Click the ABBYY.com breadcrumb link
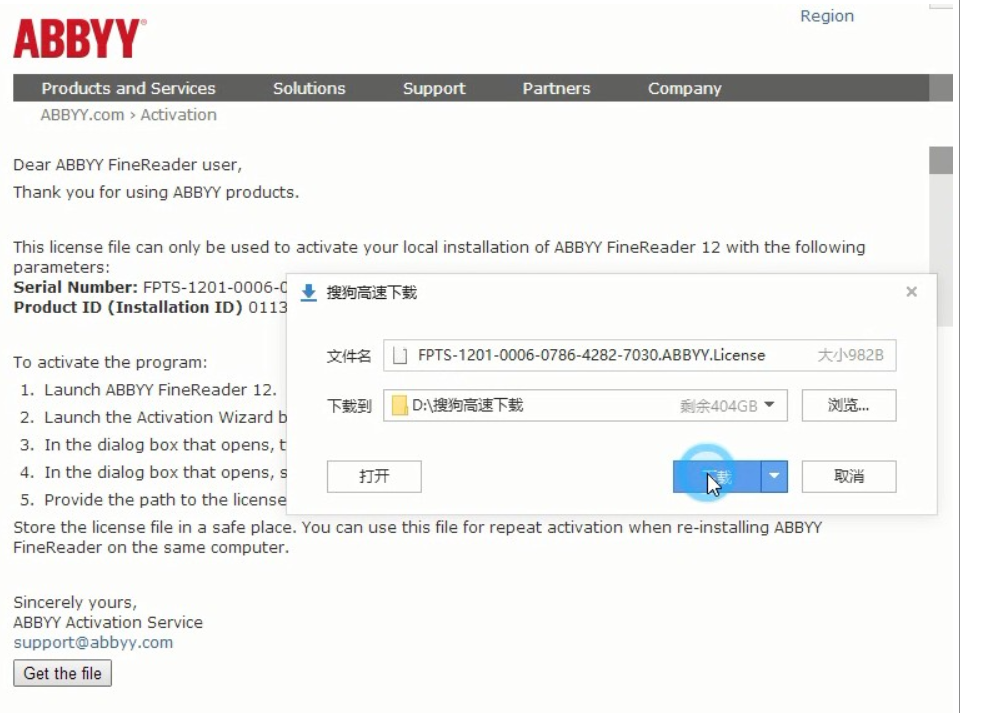The width and height of the screenshot is (981, 713). [x=83, y=115]
